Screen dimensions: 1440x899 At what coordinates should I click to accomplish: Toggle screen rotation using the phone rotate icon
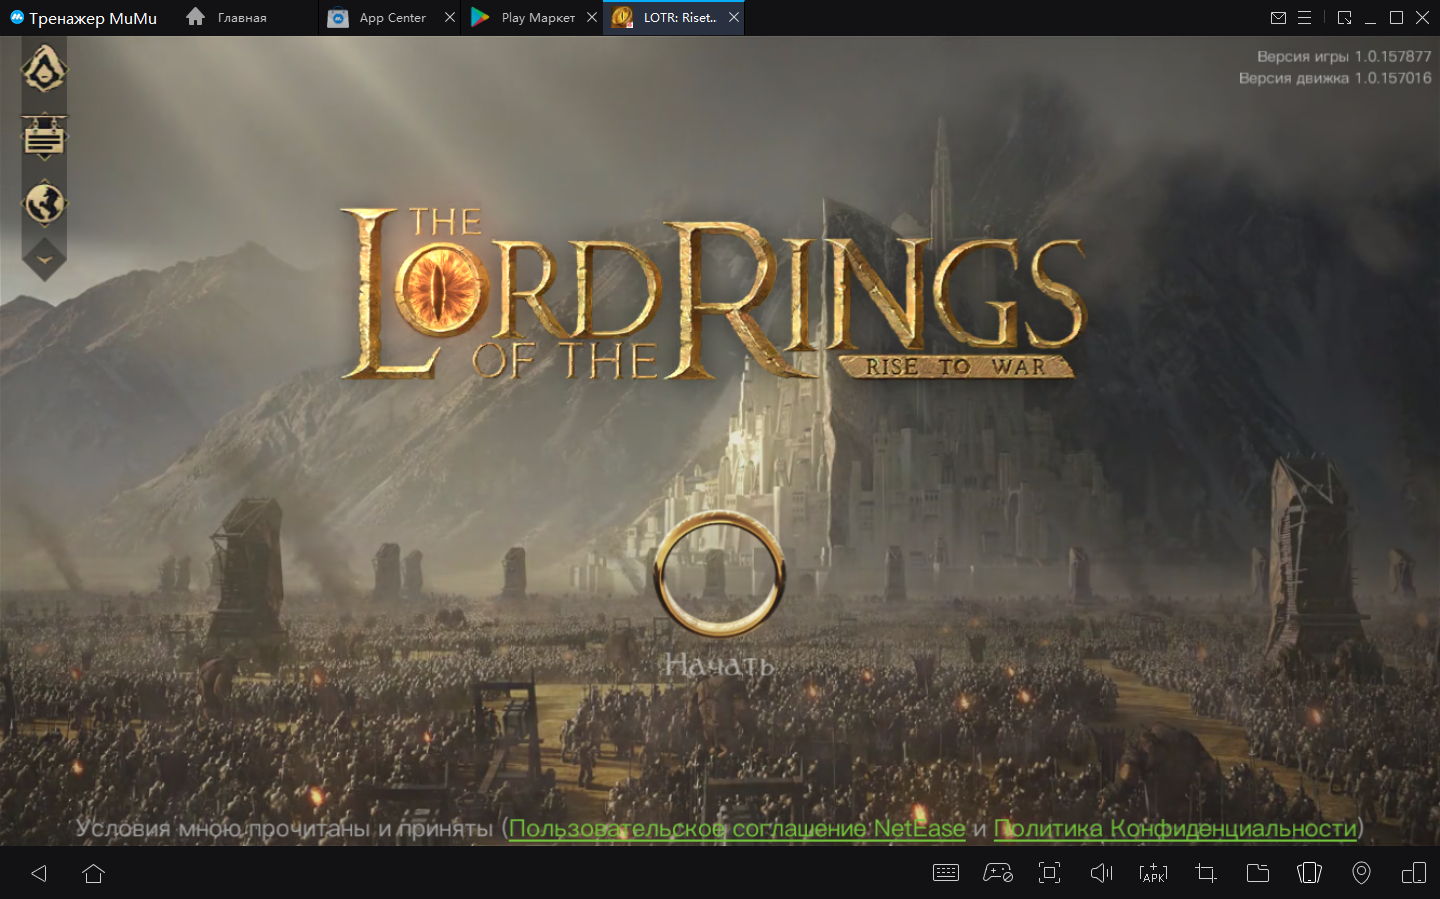point(1309,873)
